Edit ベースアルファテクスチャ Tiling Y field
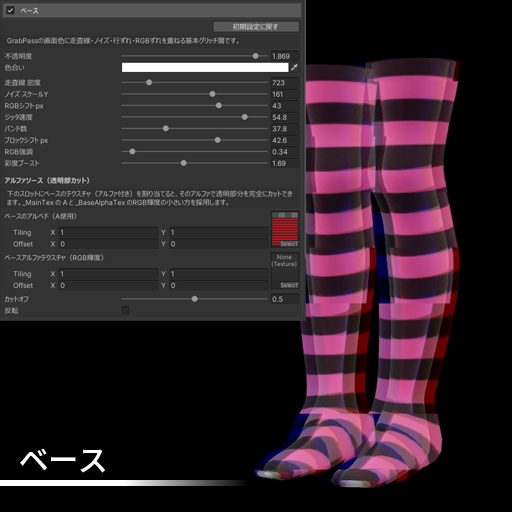This screenshot has width=512, height=512. (x=219, y=274)
